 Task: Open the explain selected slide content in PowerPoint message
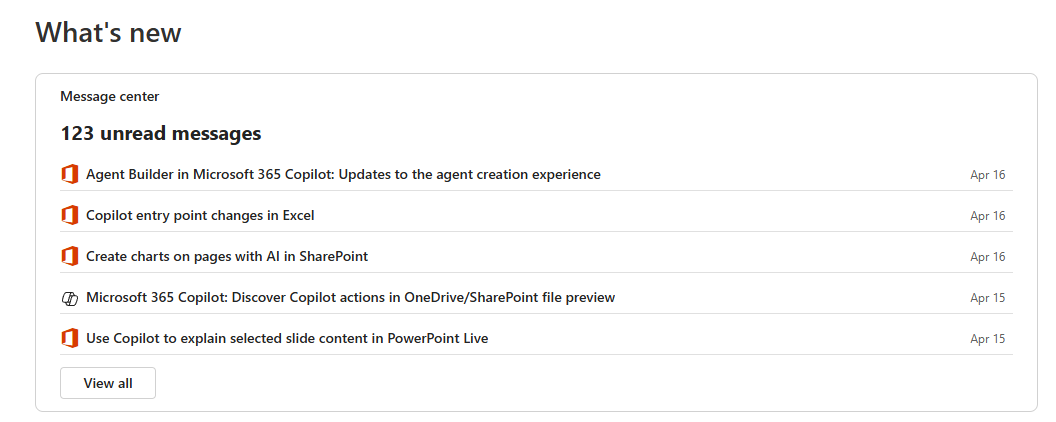tap(287, 339)
